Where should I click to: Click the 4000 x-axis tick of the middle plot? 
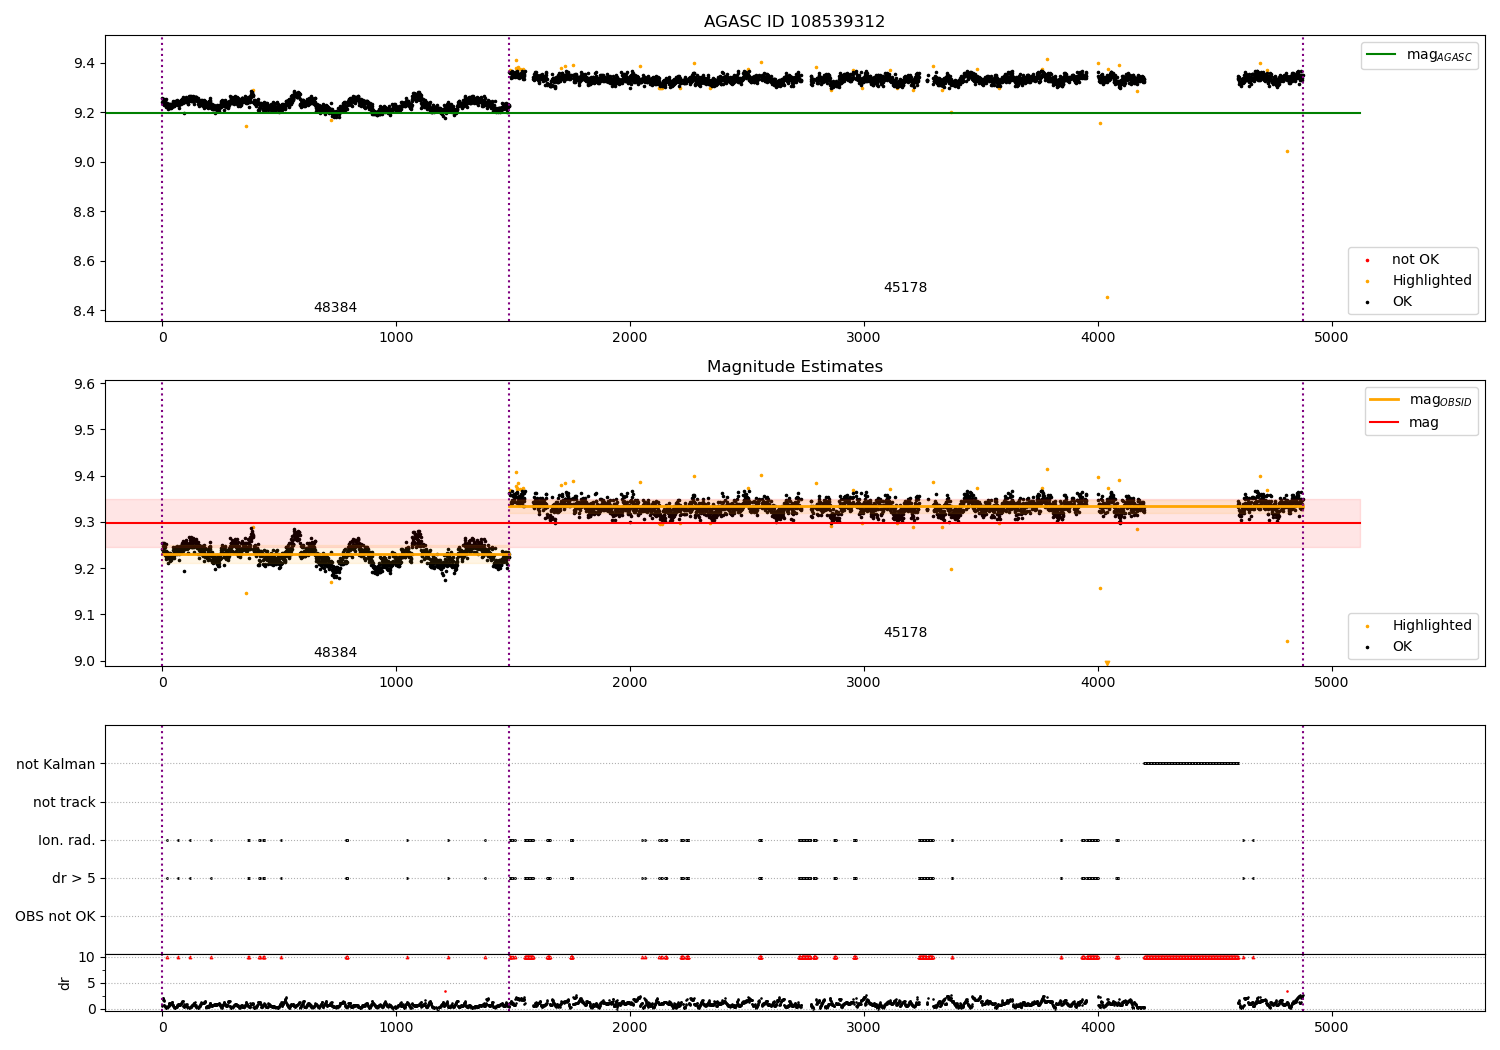(x=1098, y=683)
